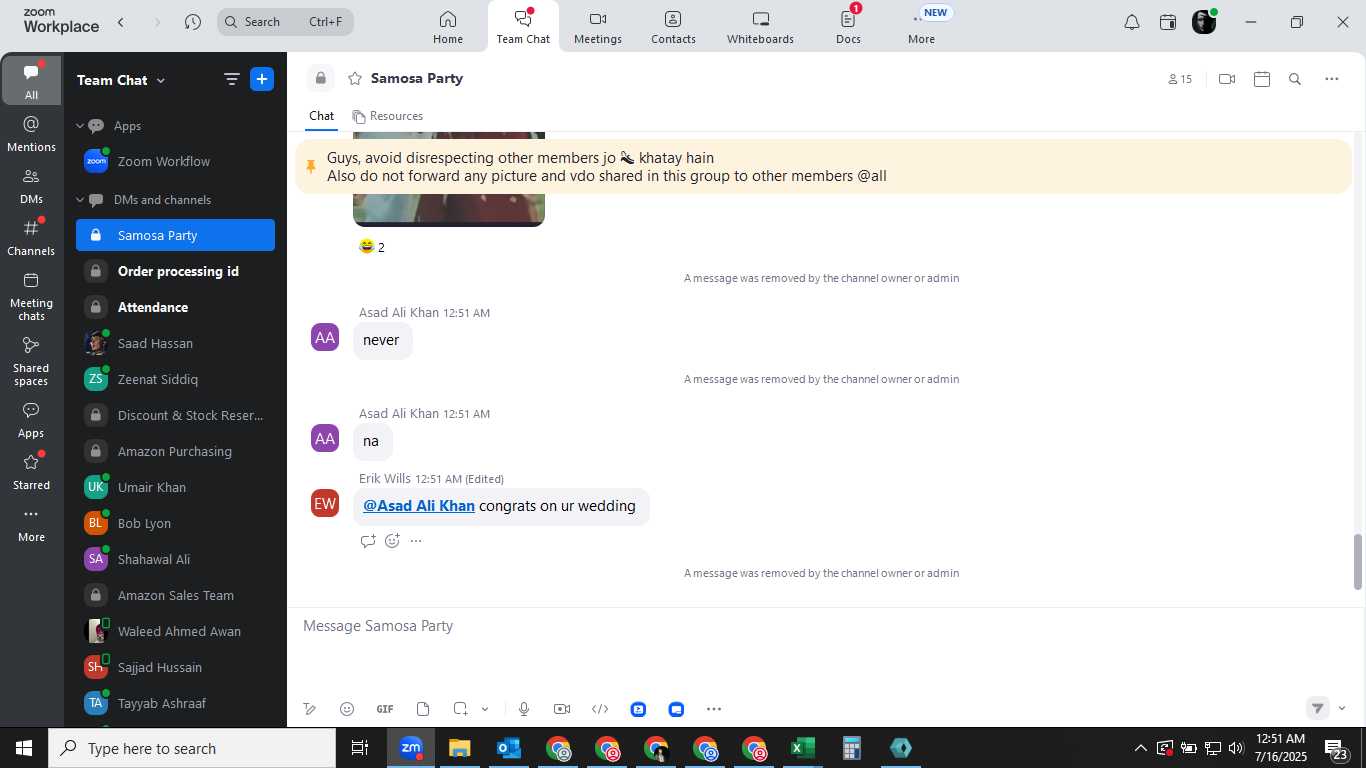Record an audio message with microphone

click(524, 709)
